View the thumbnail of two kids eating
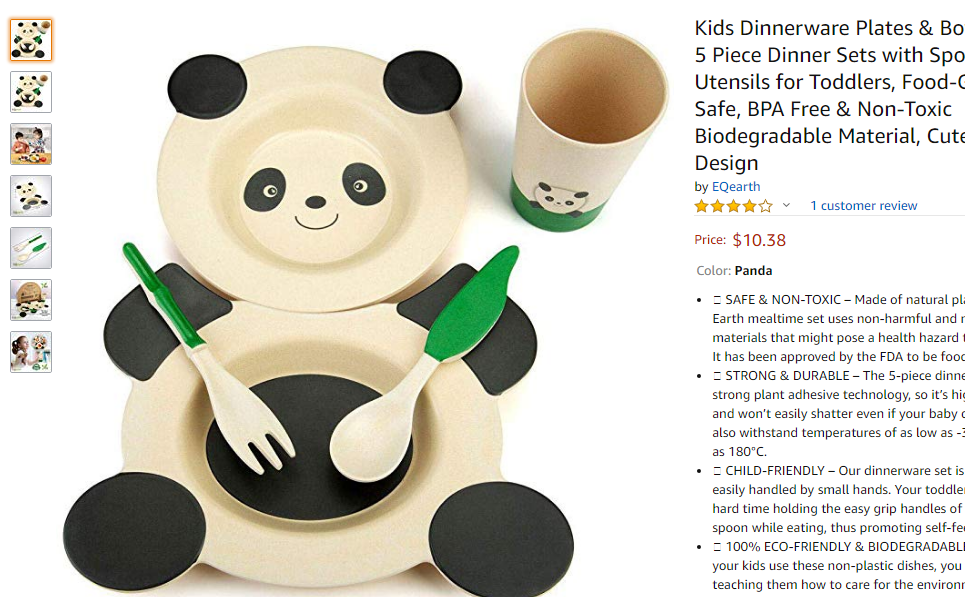This screenshot has width=965, height=597. [31, 144]
